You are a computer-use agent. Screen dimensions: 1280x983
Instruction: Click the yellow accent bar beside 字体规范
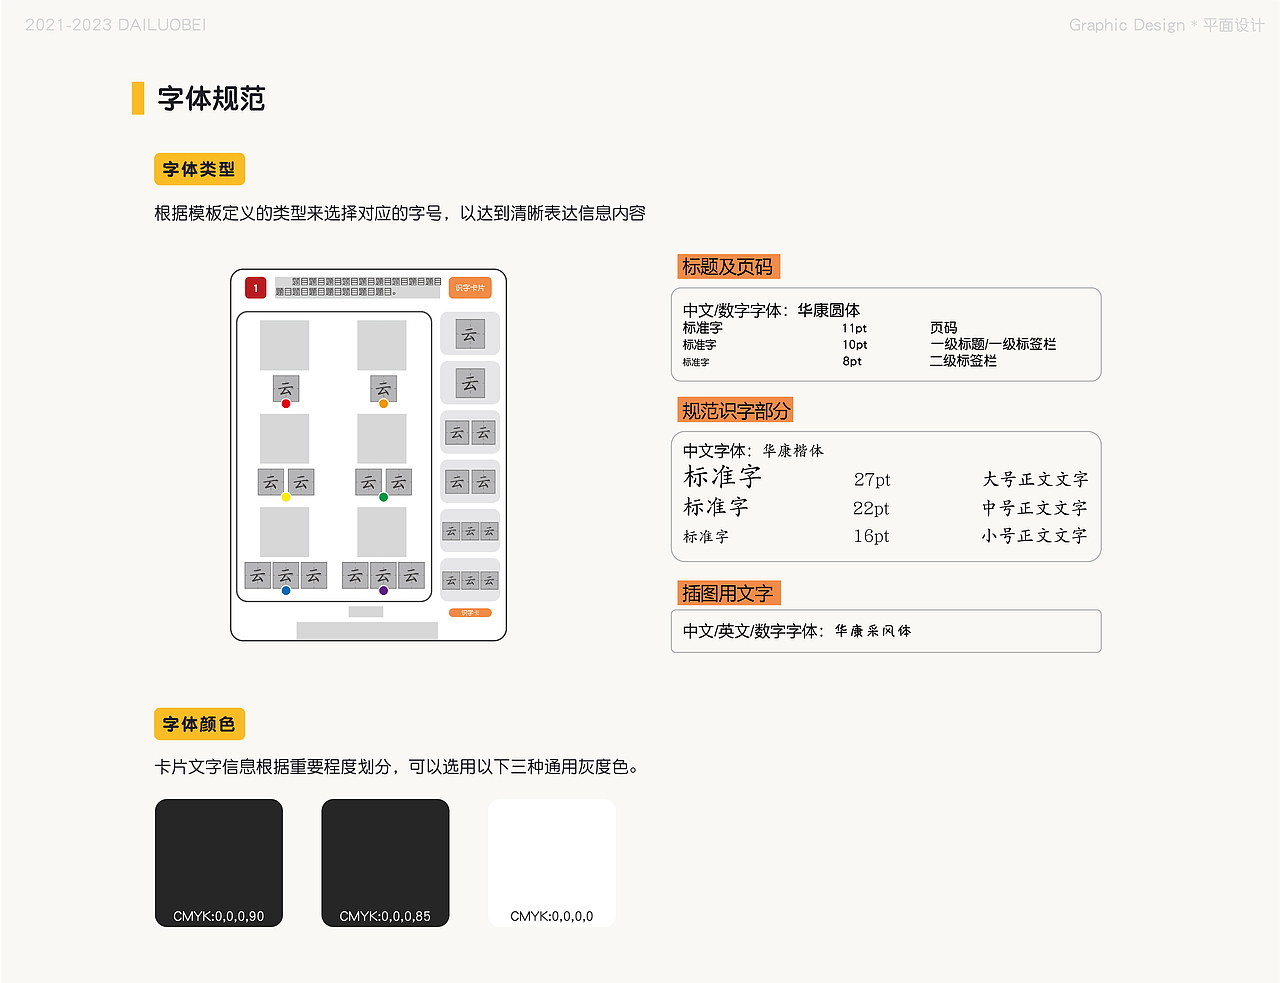(138, 98)
